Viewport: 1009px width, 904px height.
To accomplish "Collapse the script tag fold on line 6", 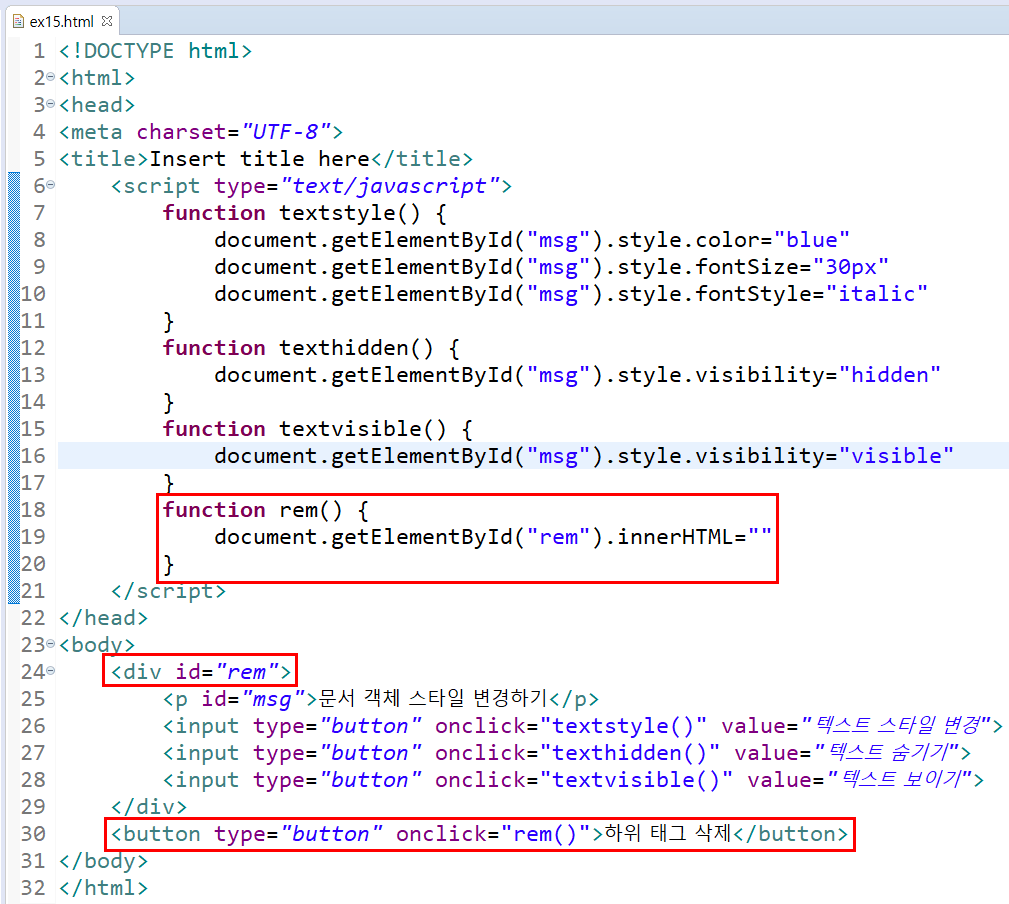I will coord(51,185).
